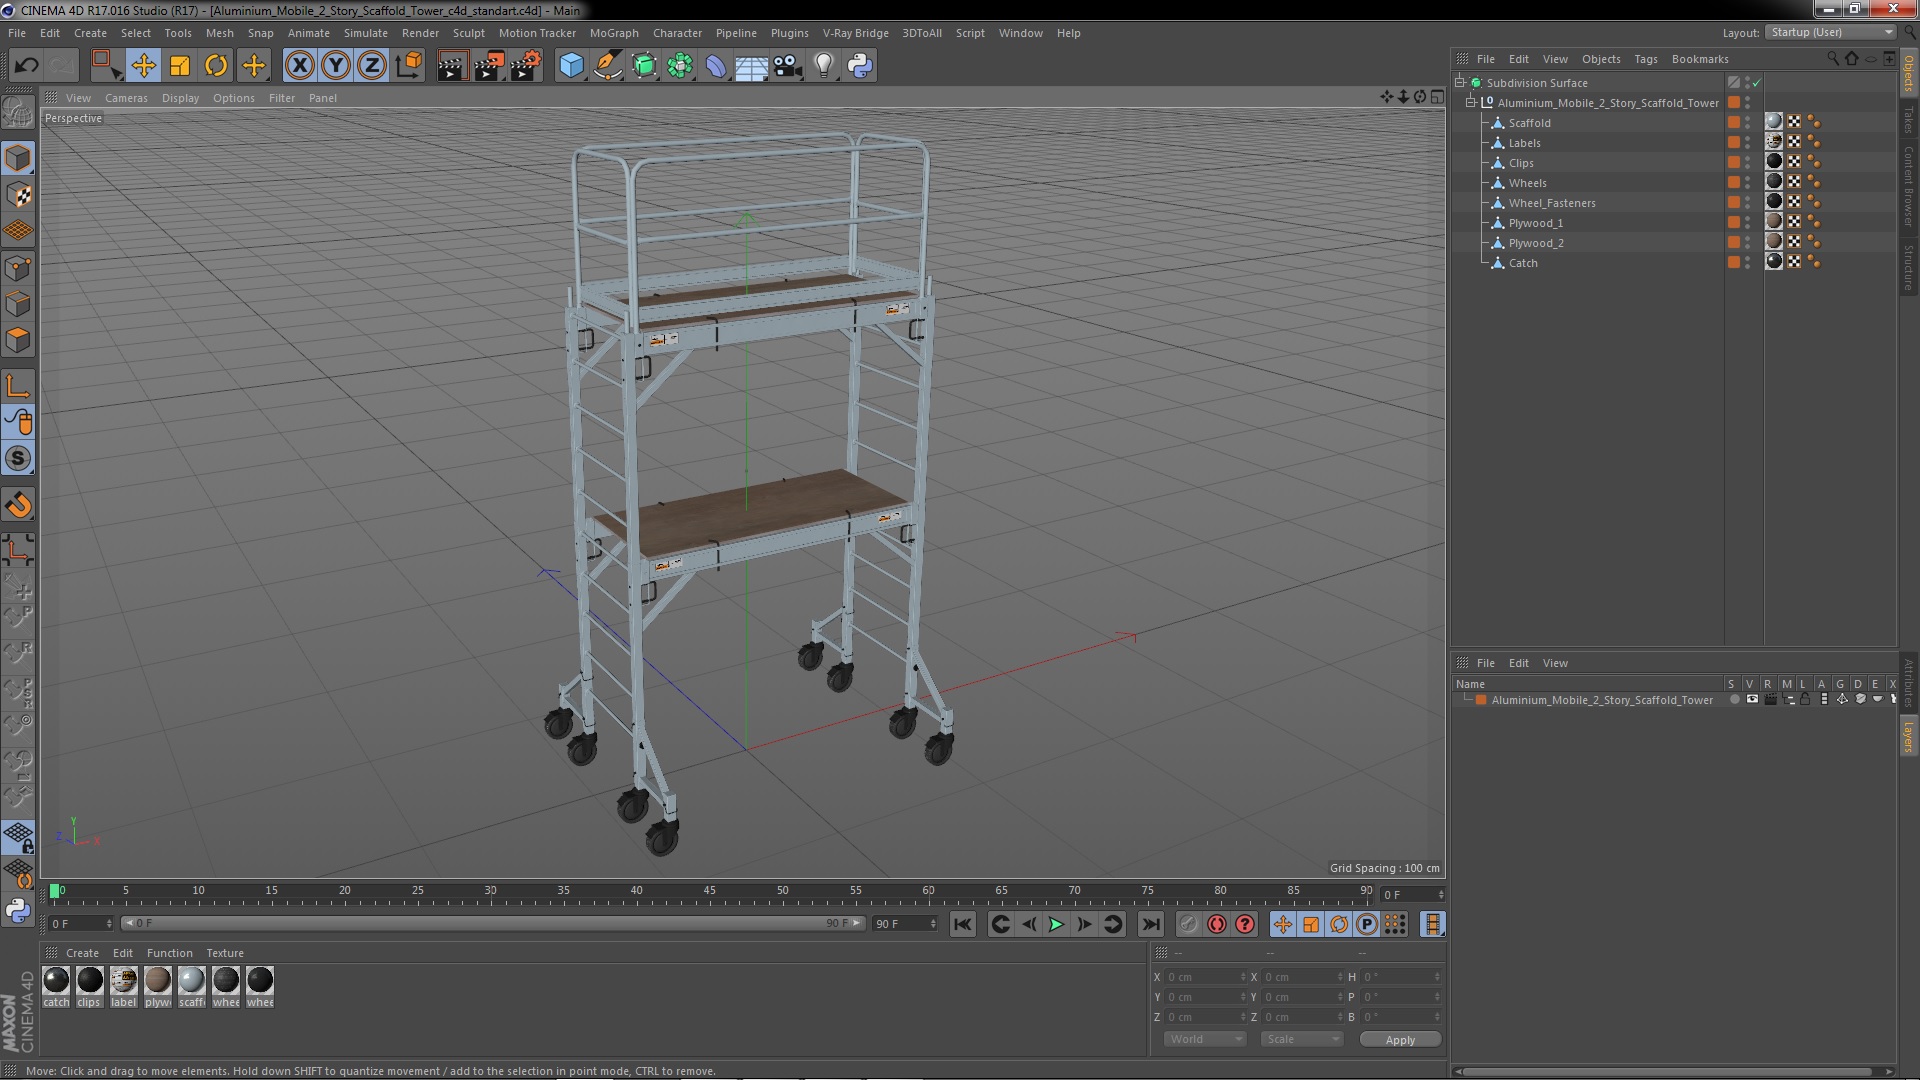The width and height of the screenshot is (1920, 1080).
Task: Open the File menu
Action: pyautogui.click(x=17, y=33)
